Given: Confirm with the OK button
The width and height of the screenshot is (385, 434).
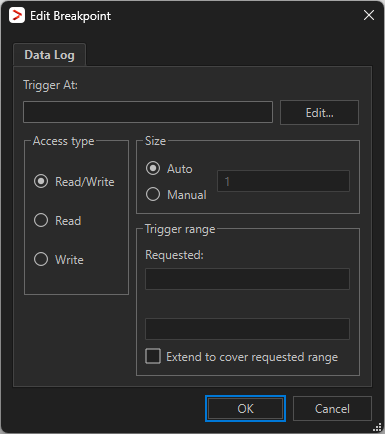Looking at the screenshot, I should pyautogui.click(x=245, y=409).
